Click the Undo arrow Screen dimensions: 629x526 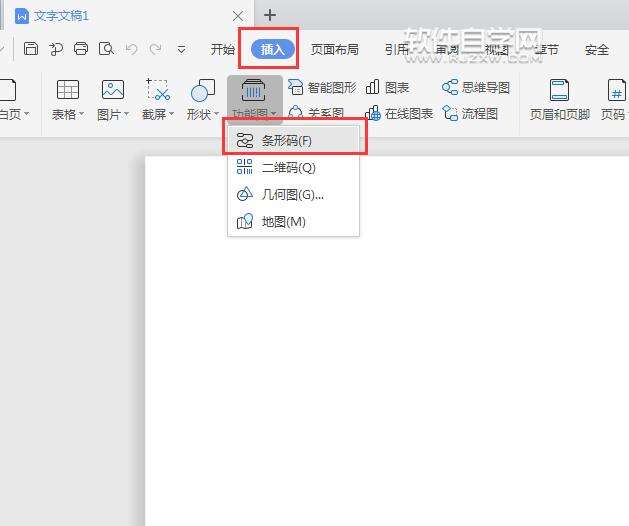[x=131, y=49]
